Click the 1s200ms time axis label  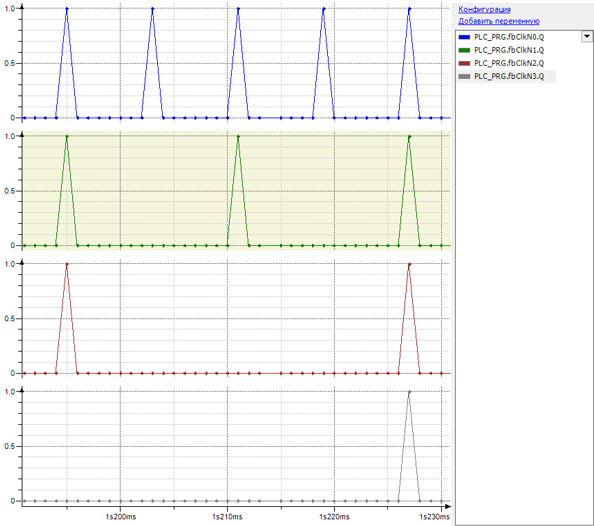pos(120,517)
